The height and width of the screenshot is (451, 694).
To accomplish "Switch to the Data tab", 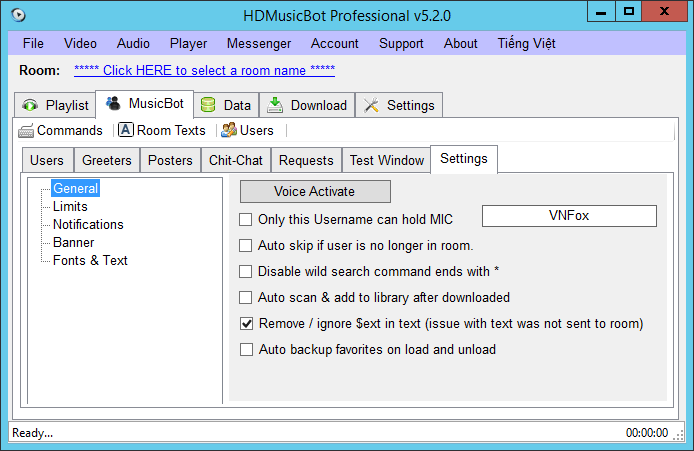I will [226, 105].
